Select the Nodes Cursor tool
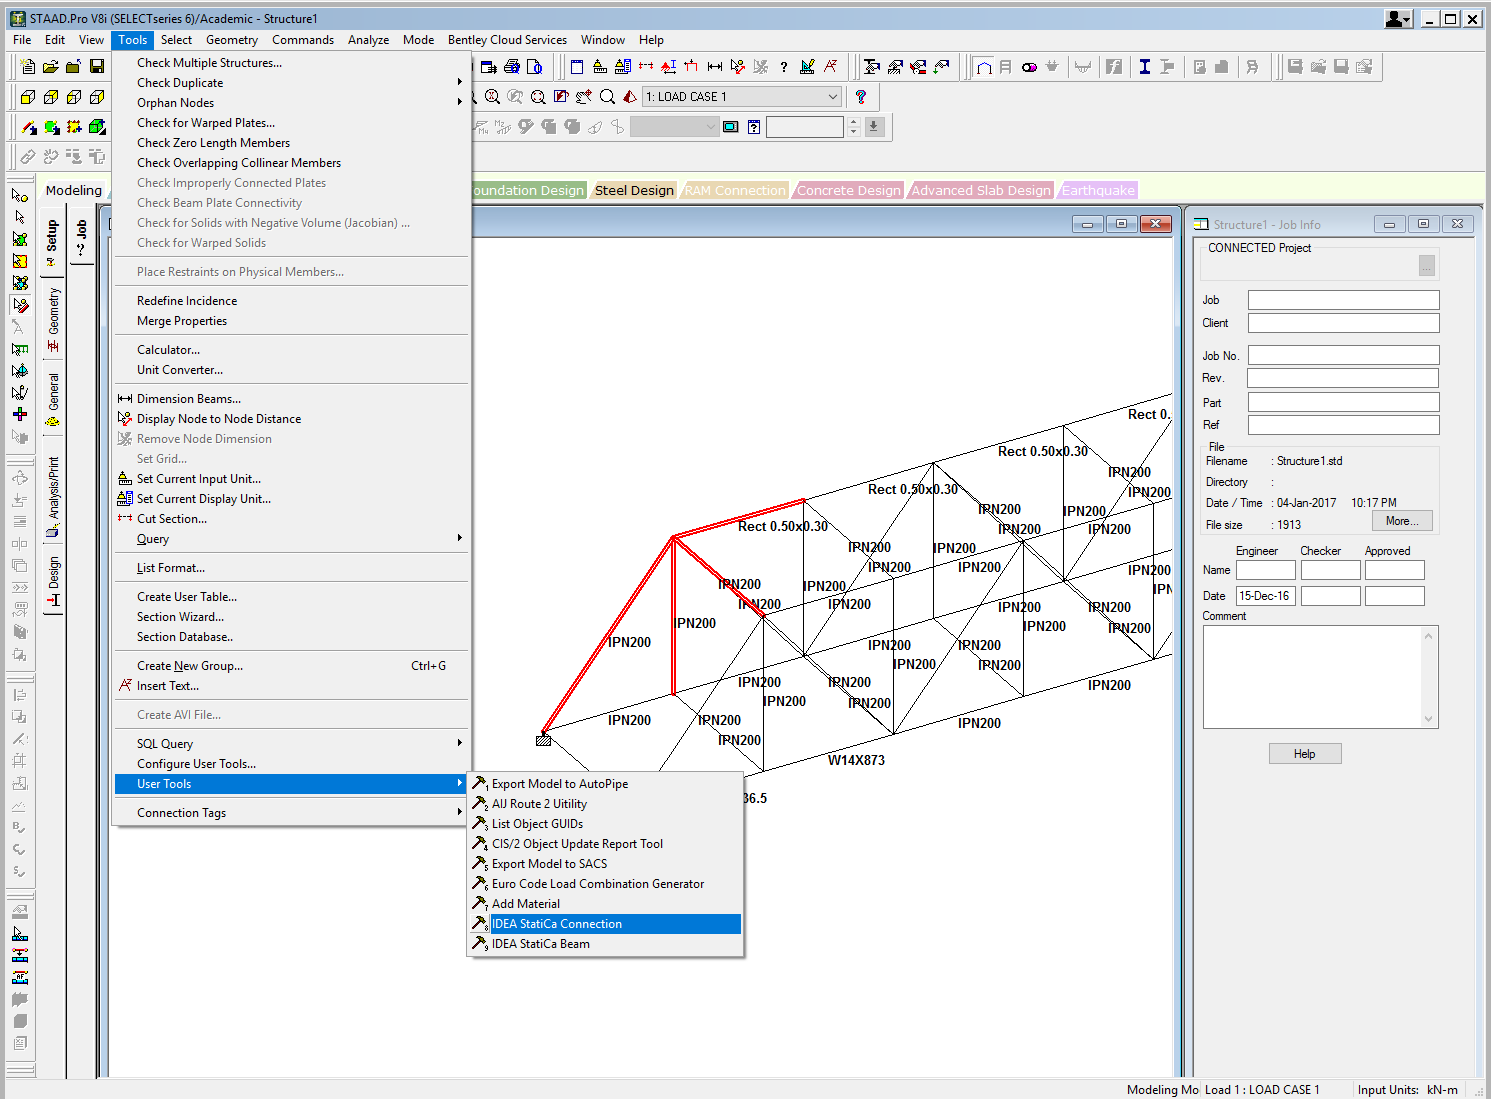Viewport: 1491px width, 1099px height. (19, 195)
